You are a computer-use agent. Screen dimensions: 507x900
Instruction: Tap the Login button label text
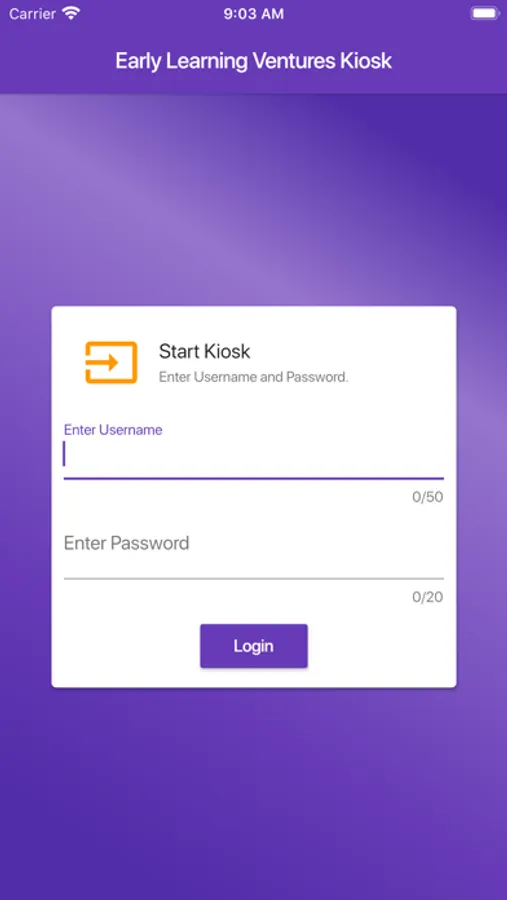click(x=254, y=646)
